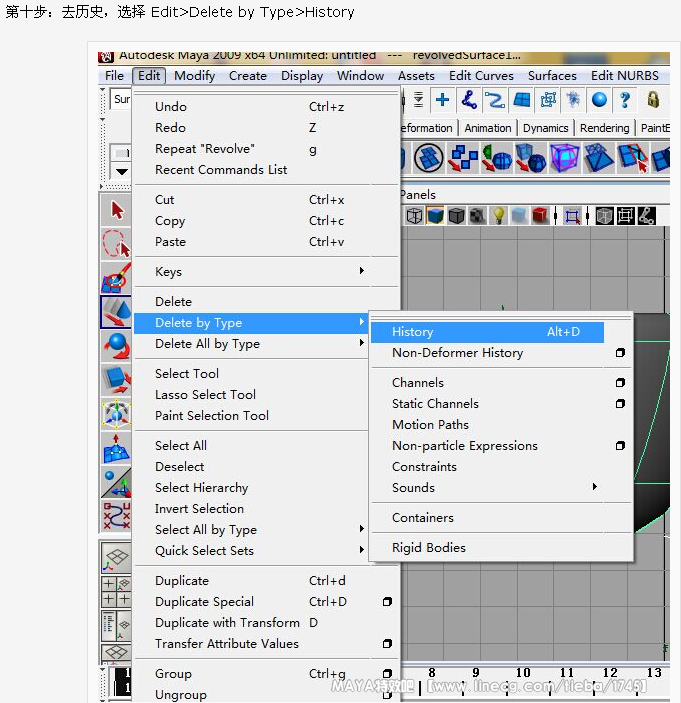Toggle isolate select icon in viewport
The image size is (681, 703).
click(x=573, y=217)
